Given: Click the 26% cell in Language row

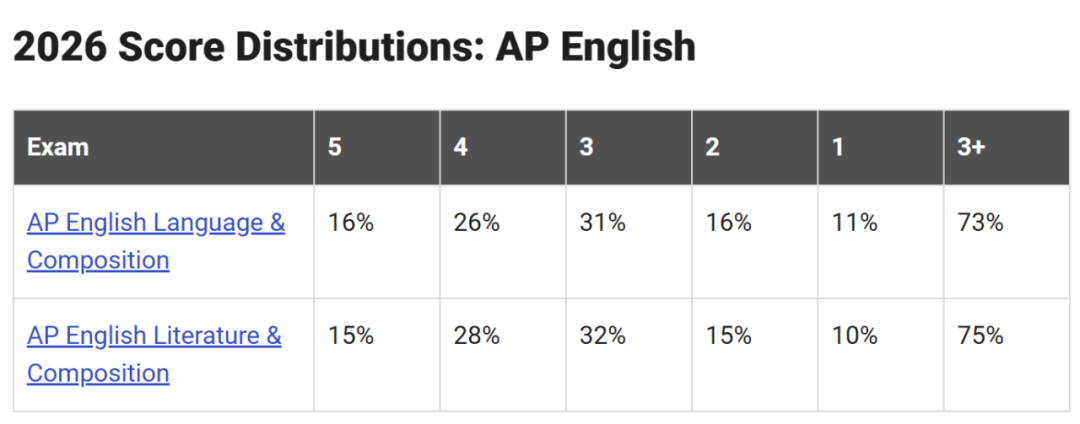Looking at the screenshot, I should pyautogui.click(x=476, y=223).
